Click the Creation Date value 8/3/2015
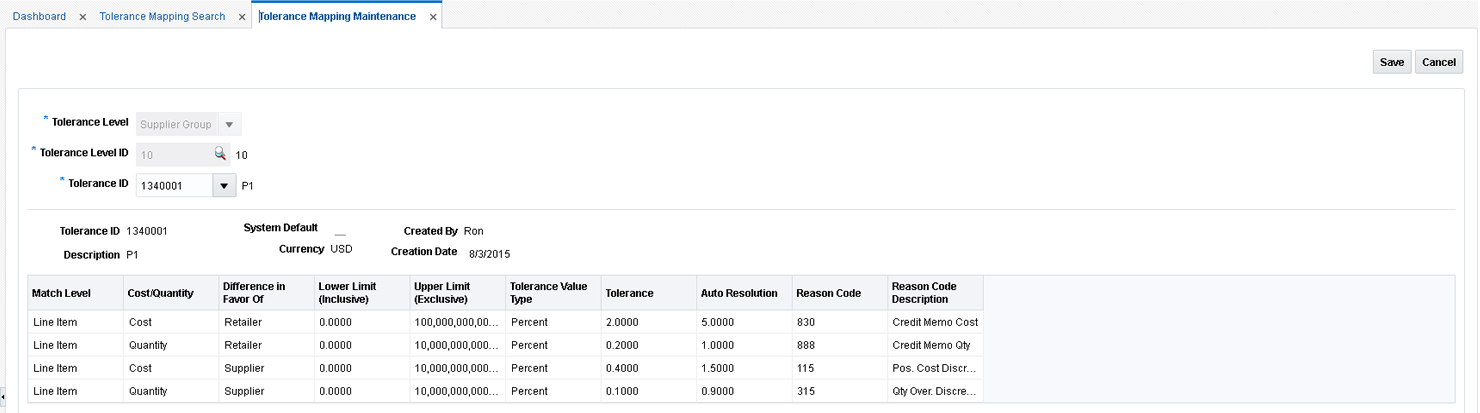This screenshot has height=413, width=1480. (x=489, y=253)
